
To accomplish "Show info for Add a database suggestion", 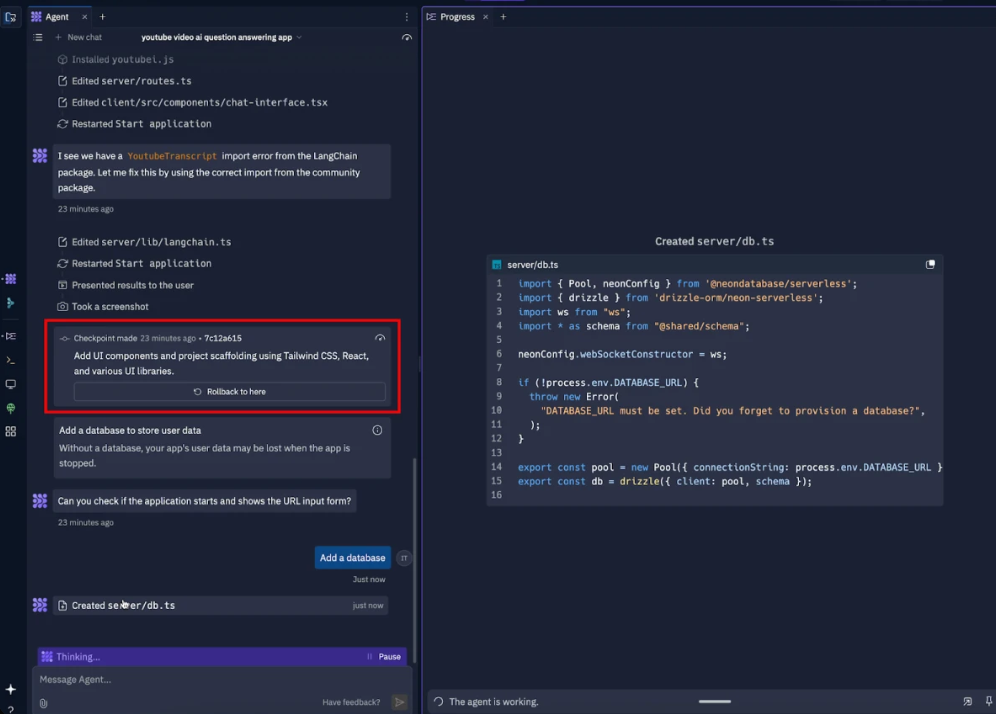I will [377, 430].
